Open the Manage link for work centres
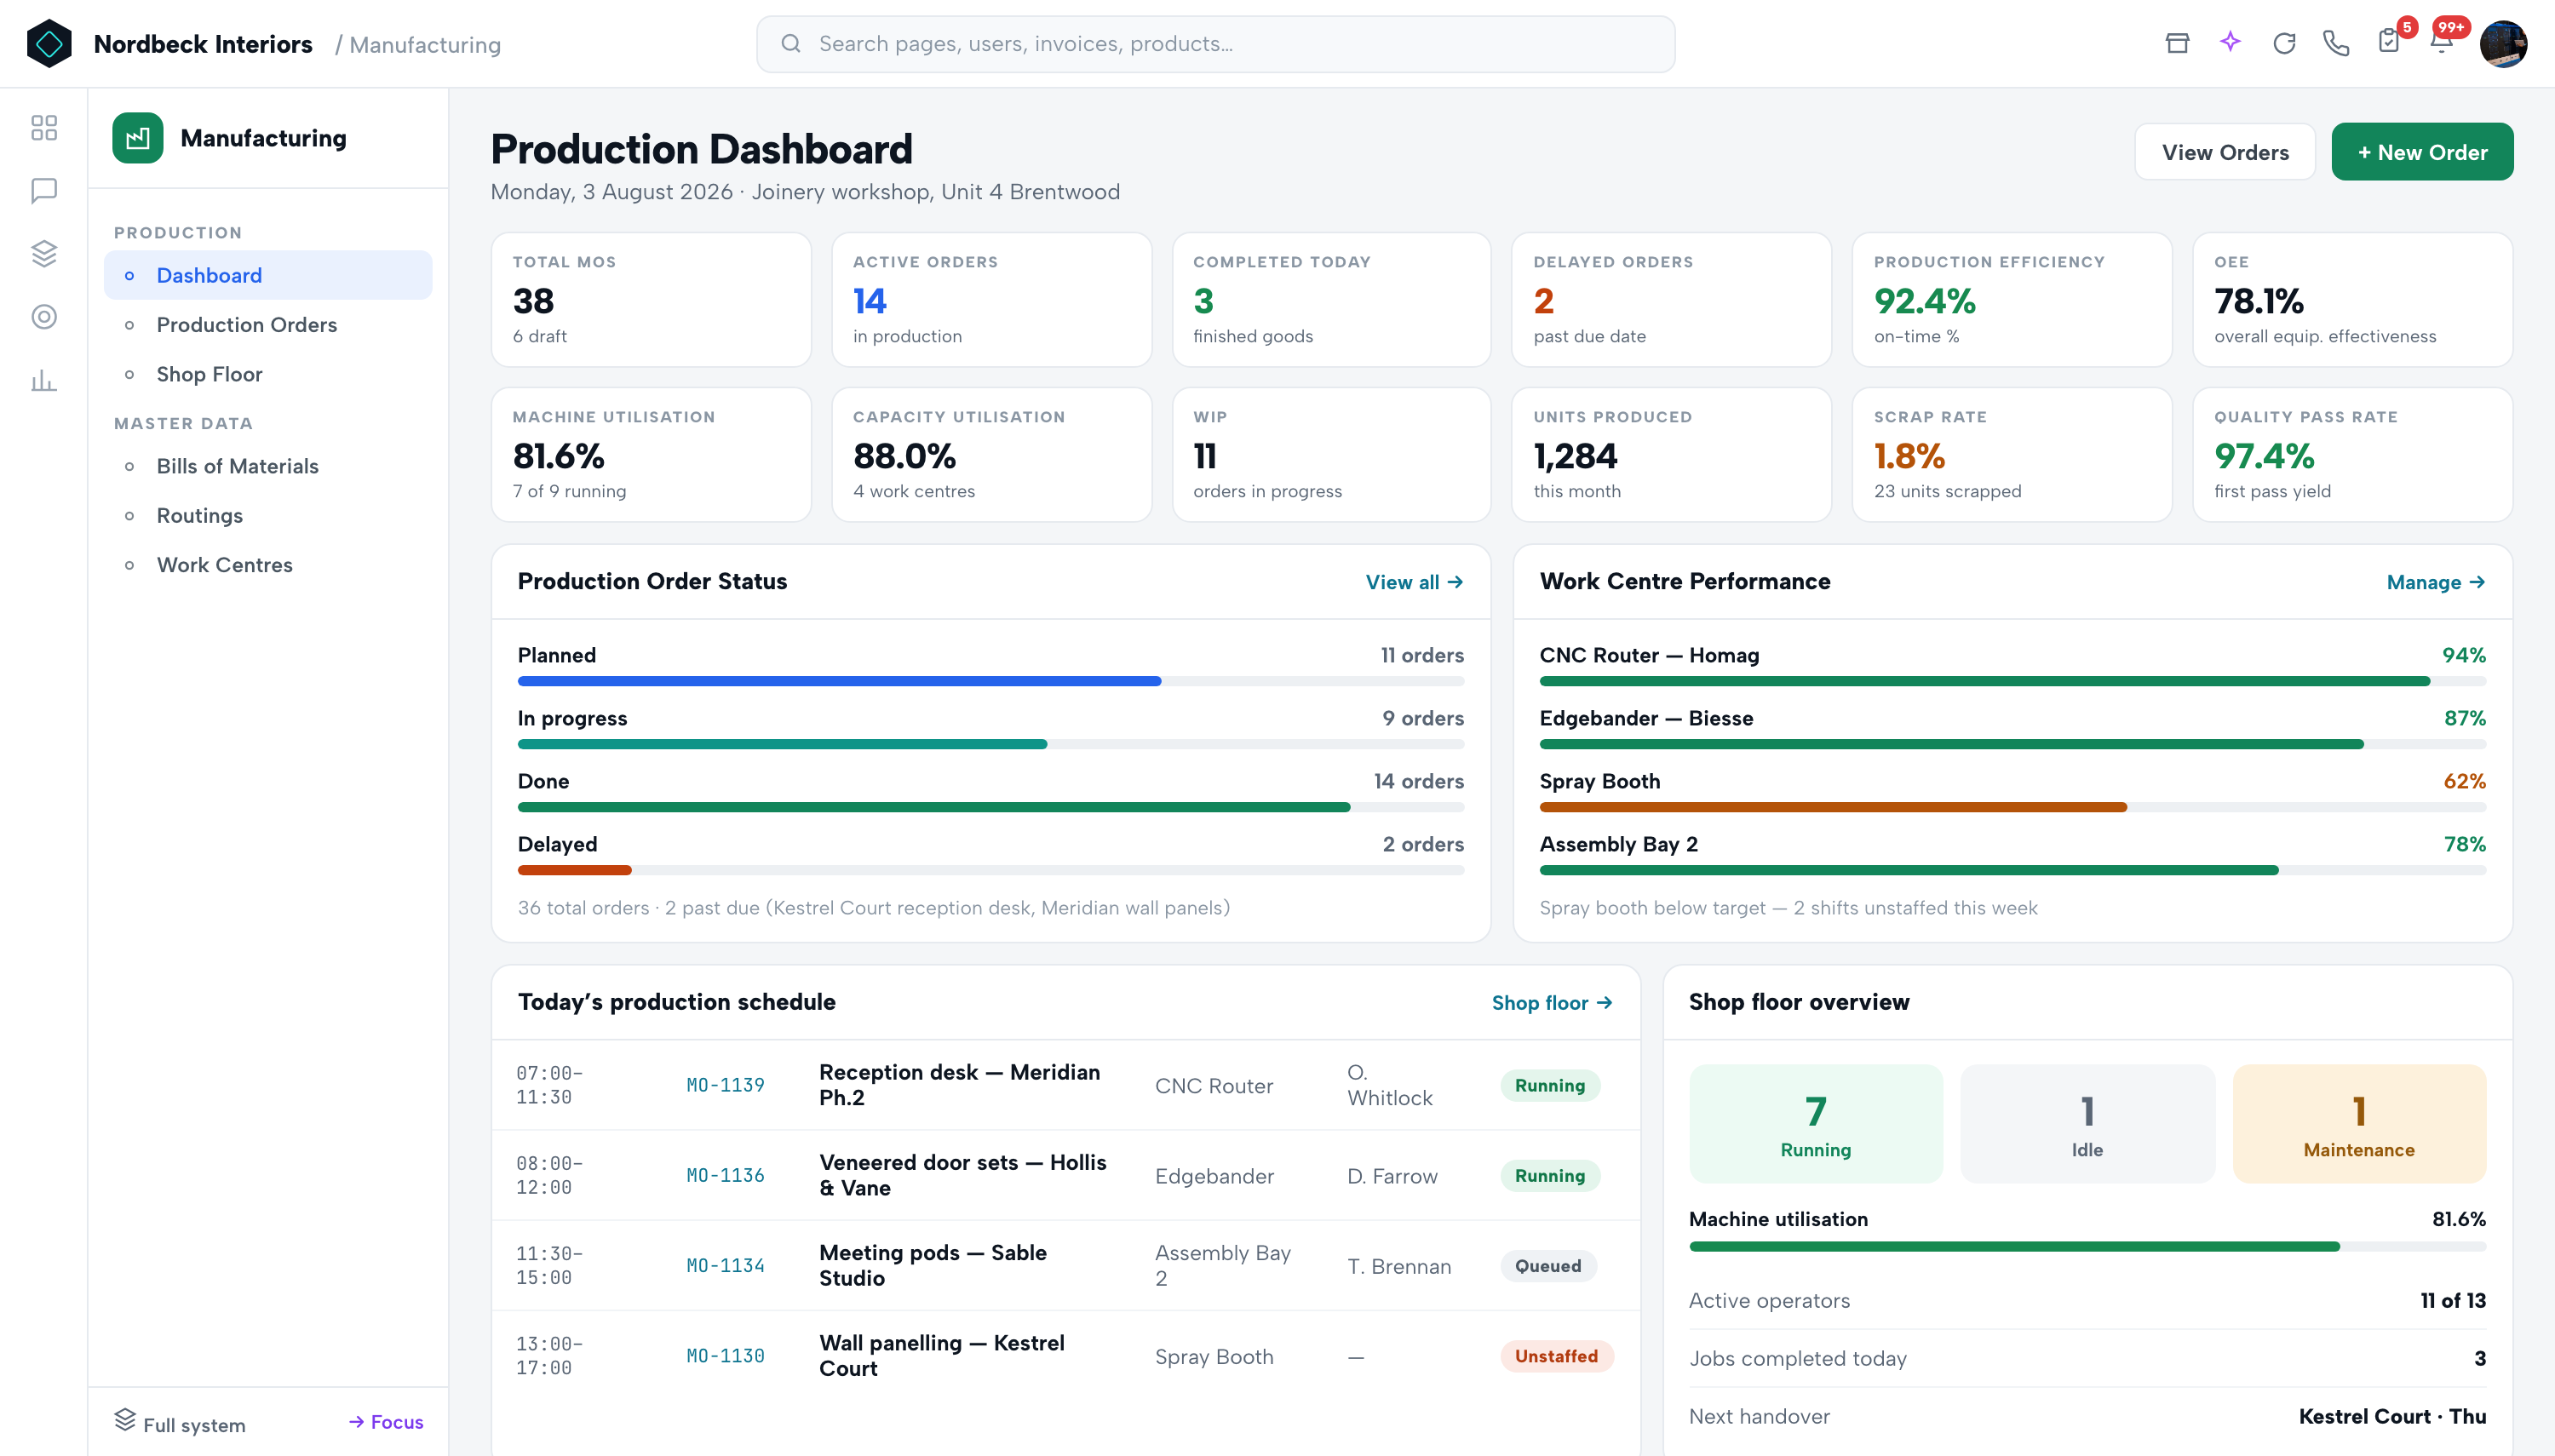2555x1456 pixels. pyautogui.click(x=2436, y=582)
